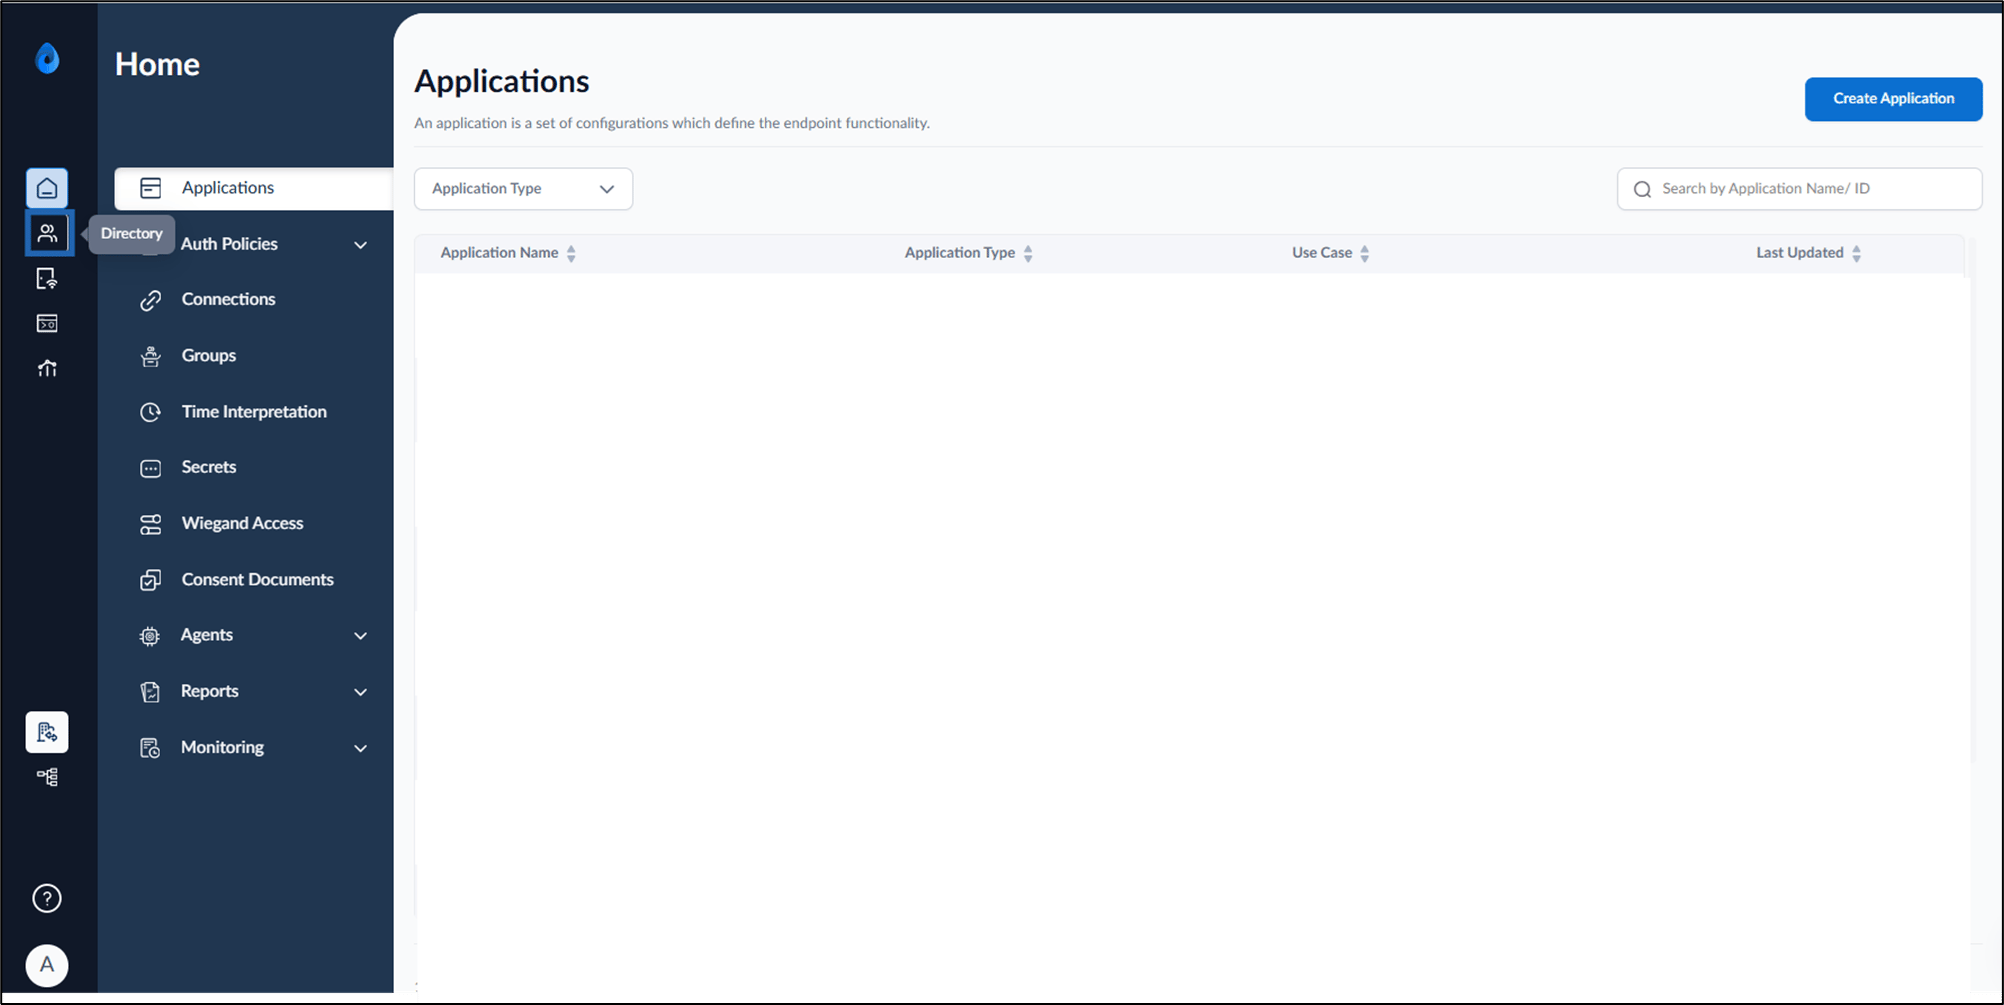Open the user avatar labeled A
Screen dimensions: 2004x1005
coord(47,965)
